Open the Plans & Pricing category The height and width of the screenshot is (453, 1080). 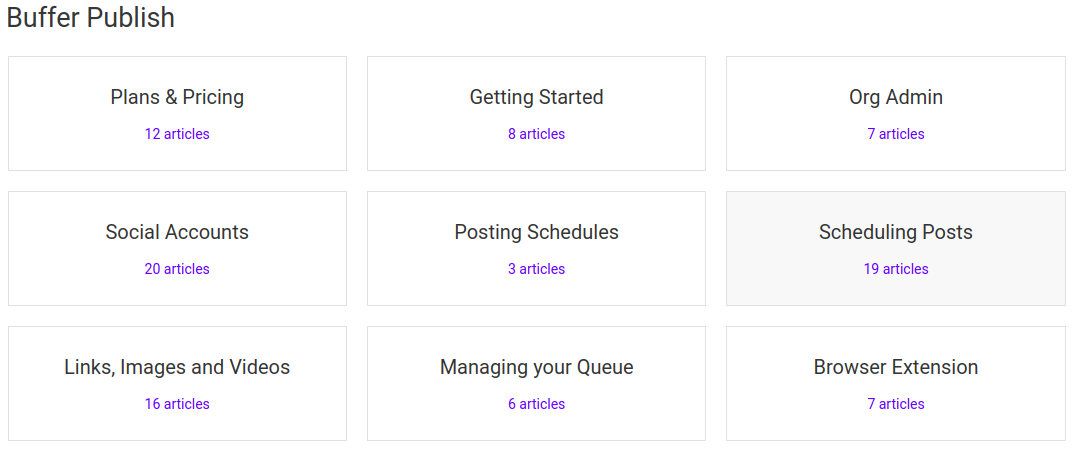click(x=177, y=97)
